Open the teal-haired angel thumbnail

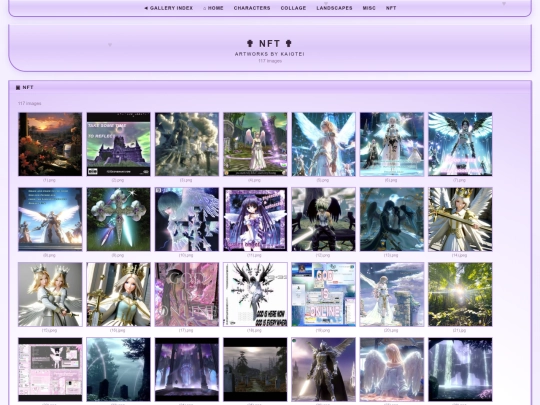pyautogui.click(x=187, y=219)
